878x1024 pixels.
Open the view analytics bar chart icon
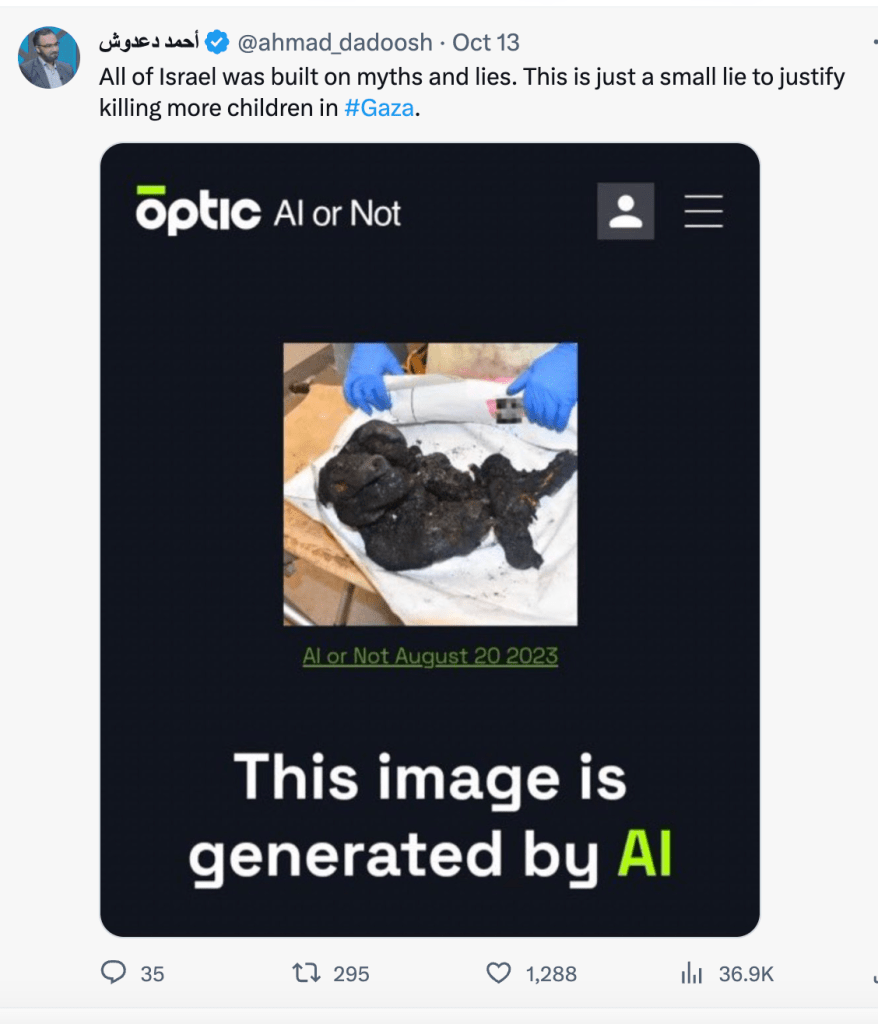click(x=691, y=973)
